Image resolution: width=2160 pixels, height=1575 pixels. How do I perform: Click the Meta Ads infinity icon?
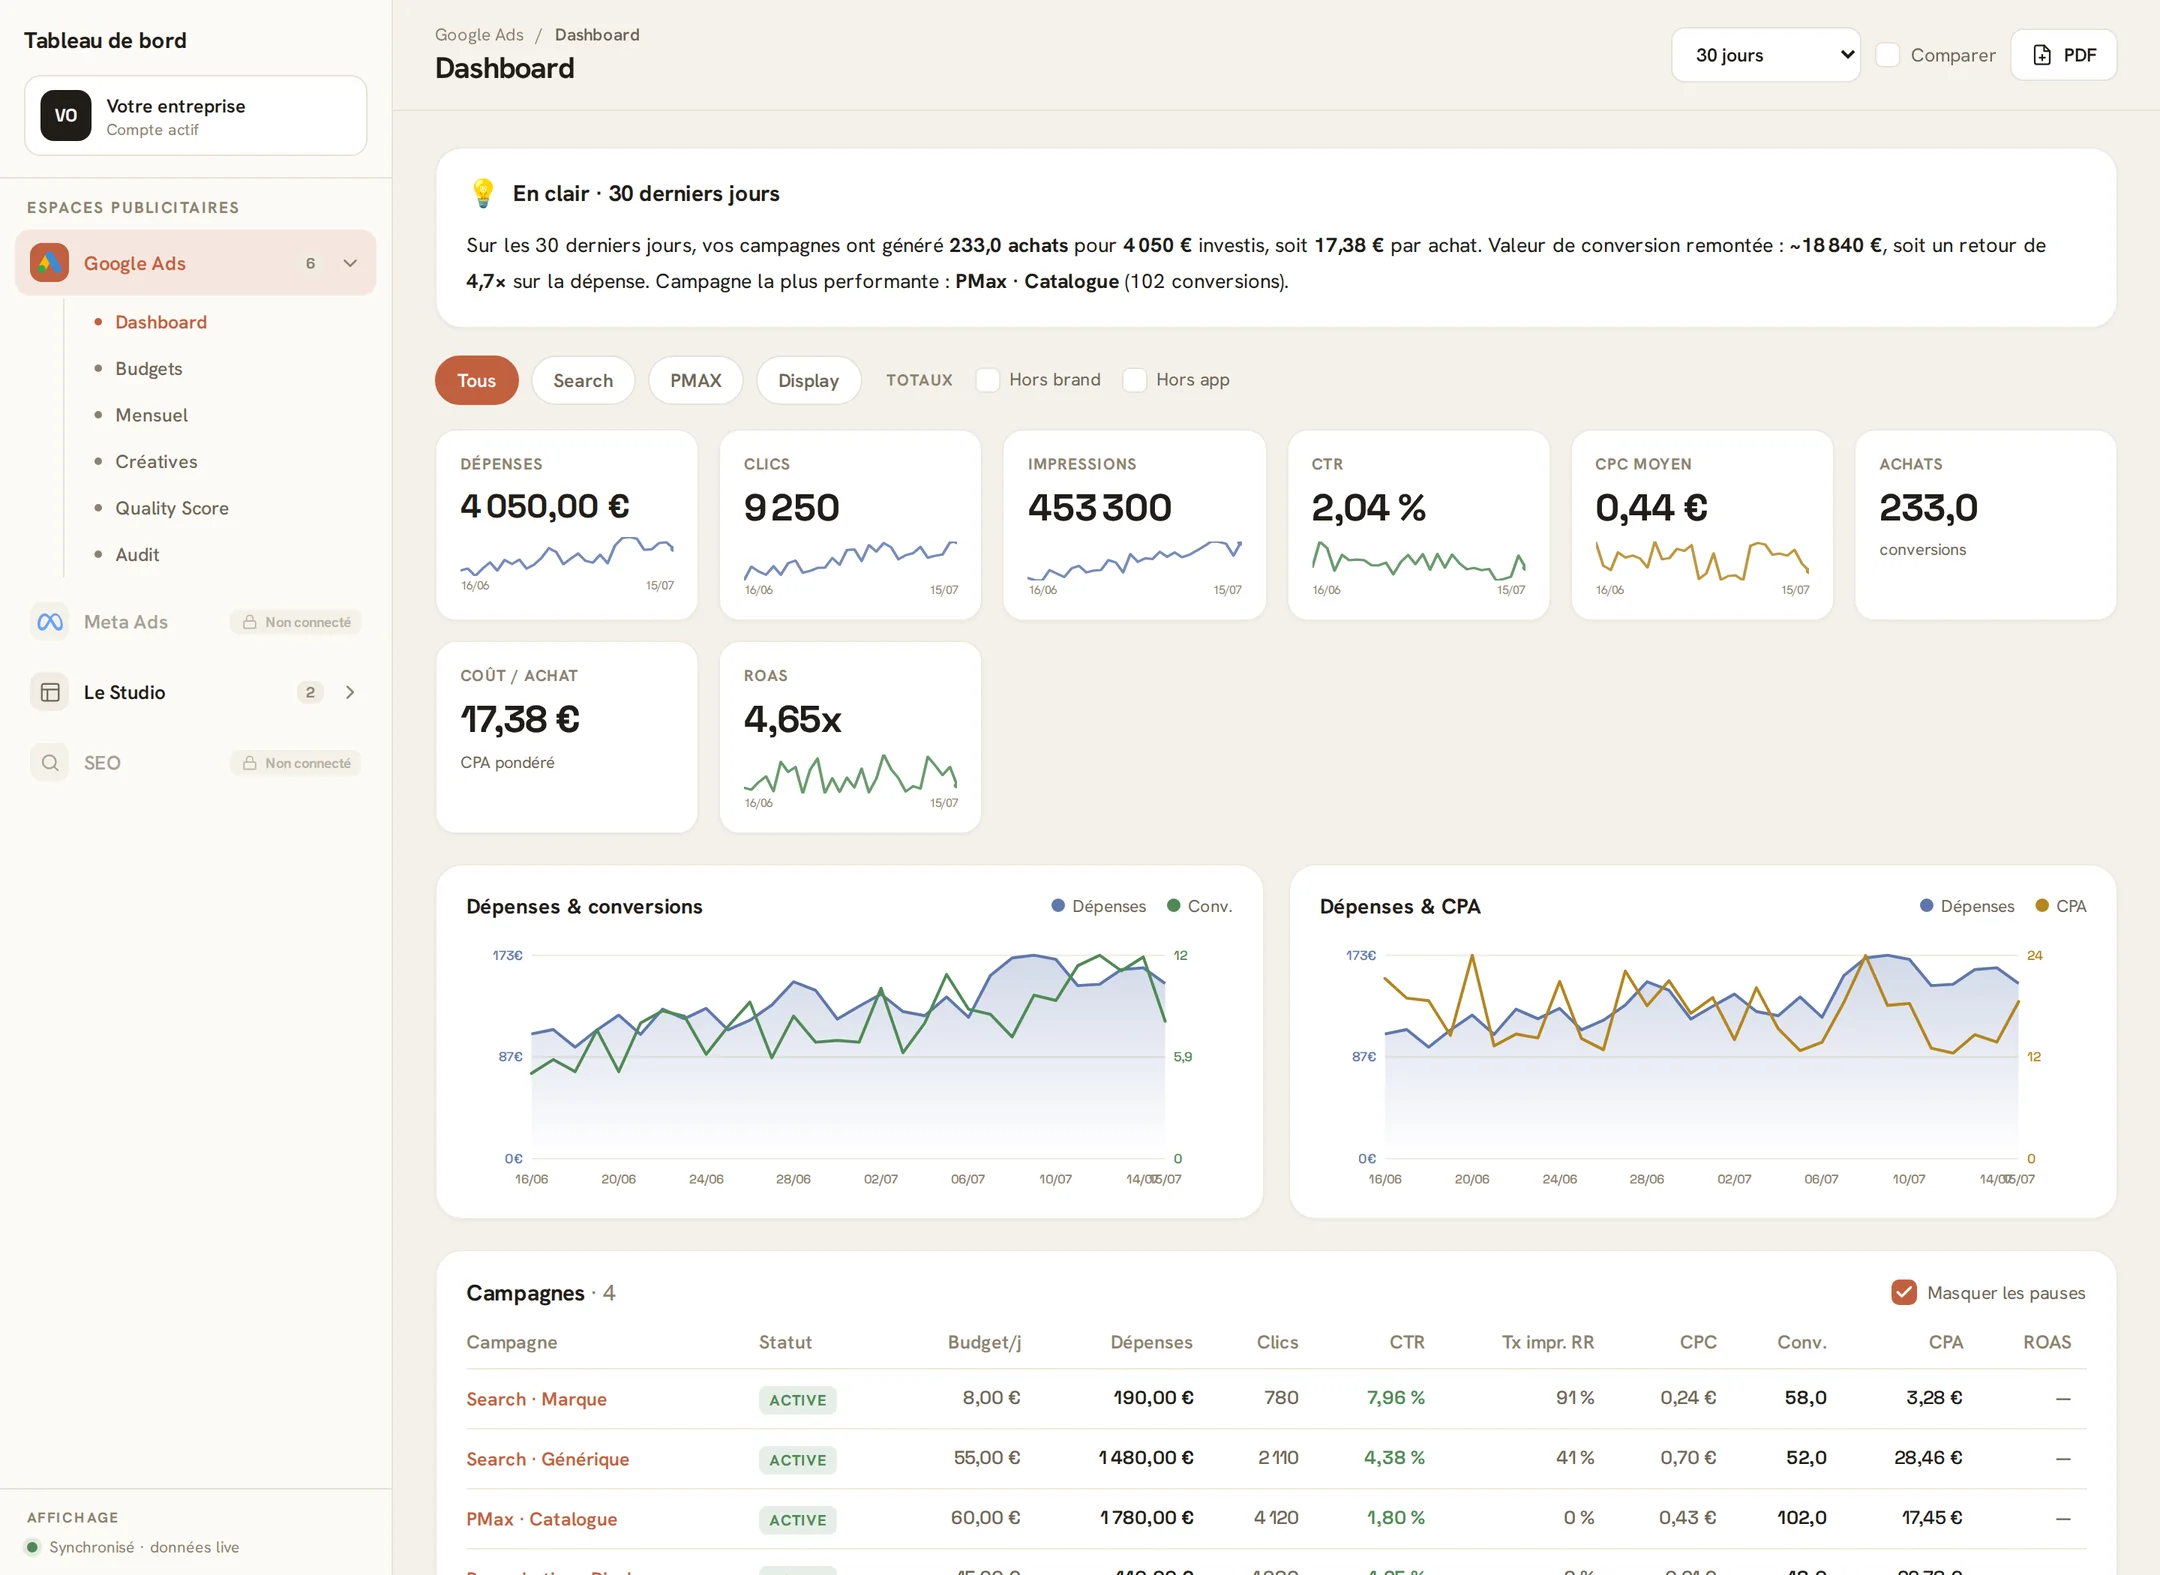(x=49, y=622)
